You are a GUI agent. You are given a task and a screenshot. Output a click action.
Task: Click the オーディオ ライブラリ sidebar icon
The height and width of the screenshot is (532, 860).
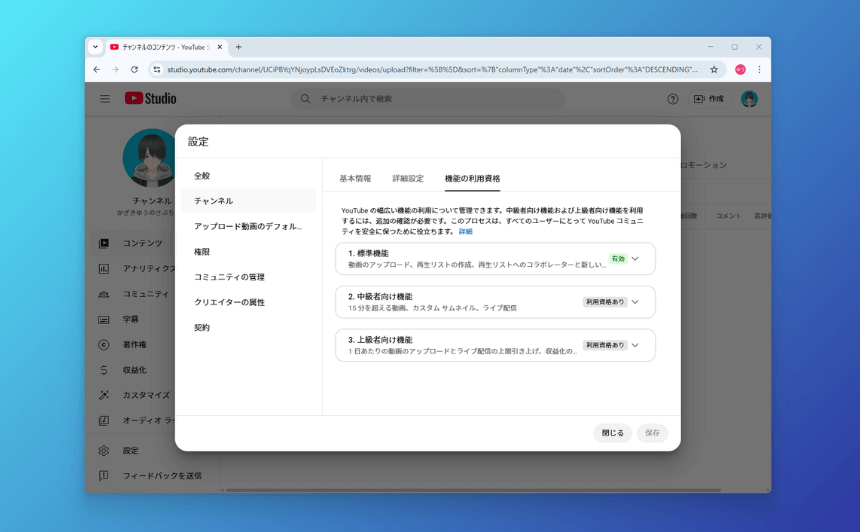tap(104, 420)
